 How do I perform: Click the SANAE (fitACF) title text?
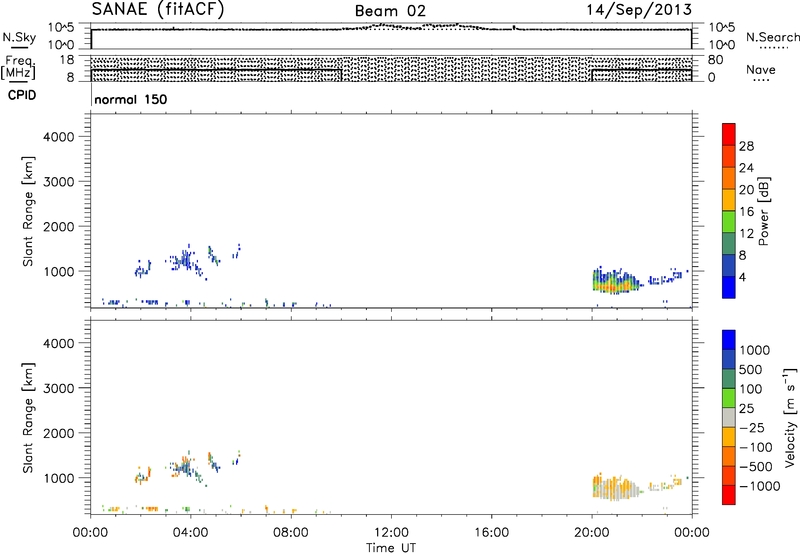click(x=158, y=9)
